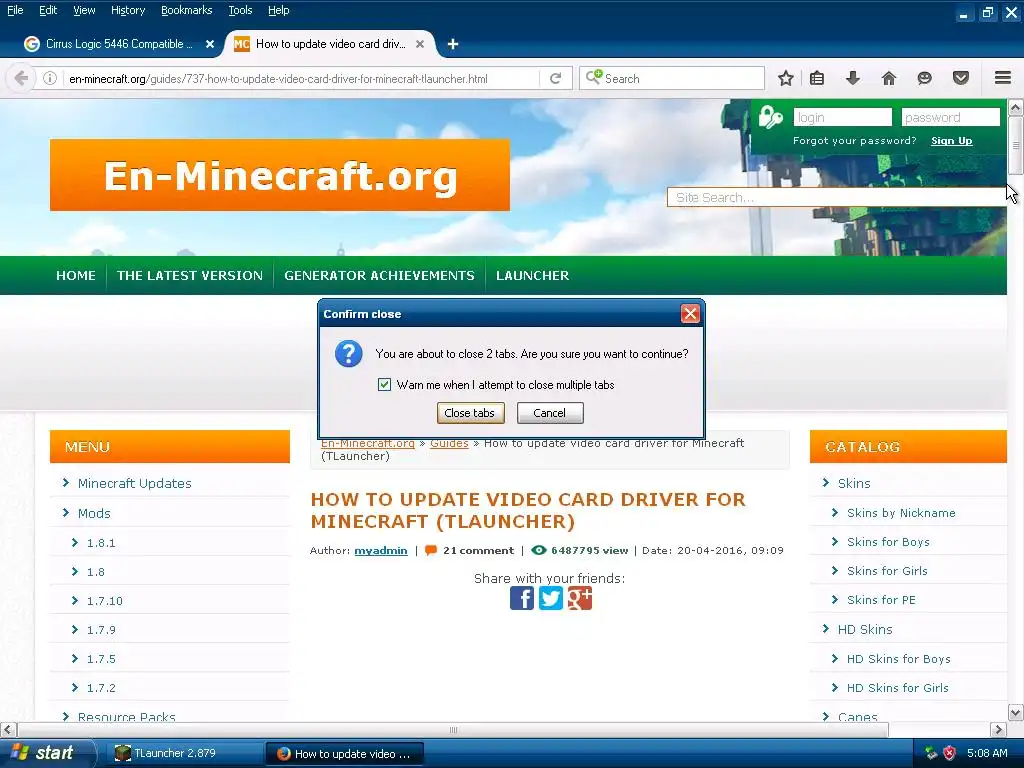Reload the current page
The image size is (1024, 768).
[556, 78]
